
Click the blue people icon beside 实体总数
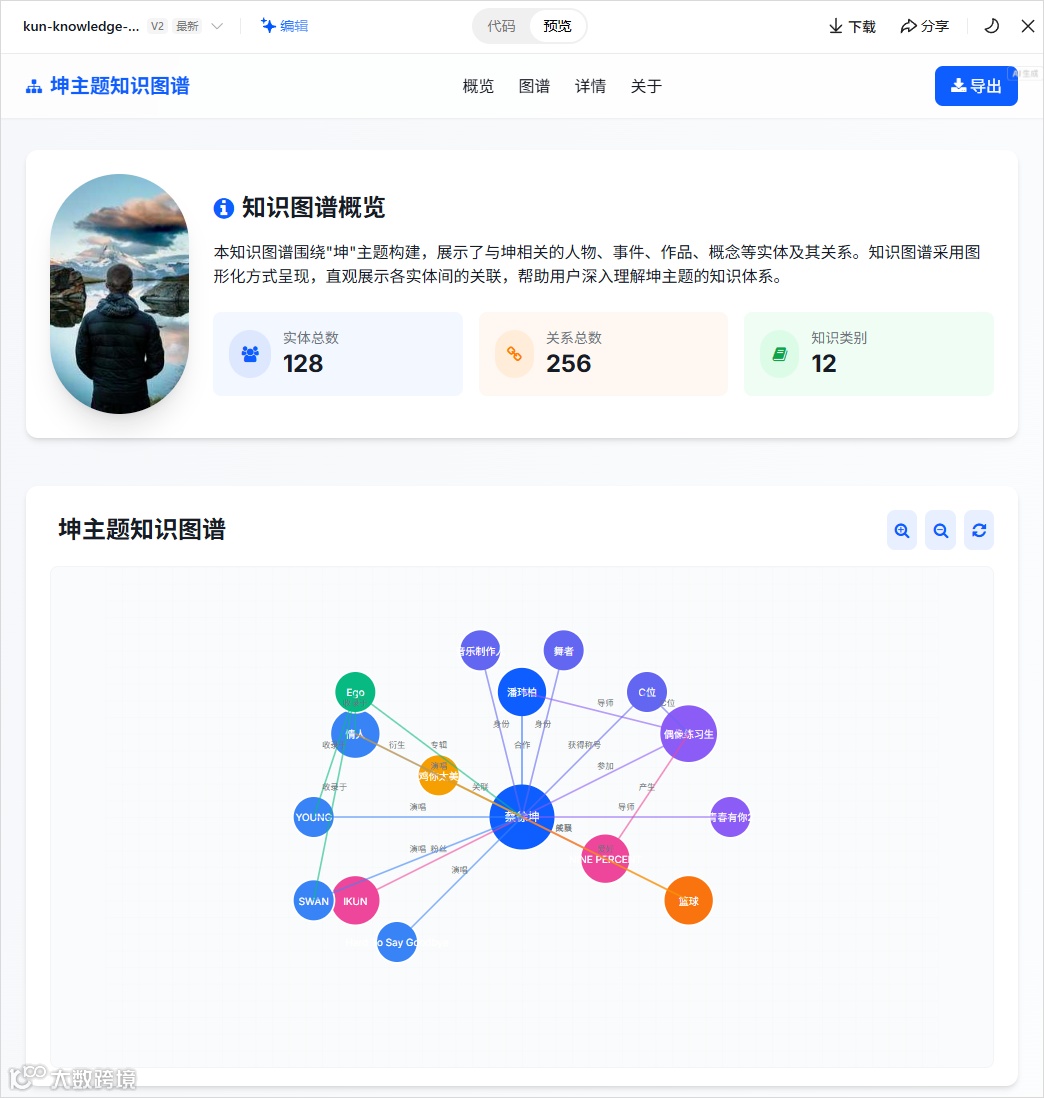coord(250,354)
